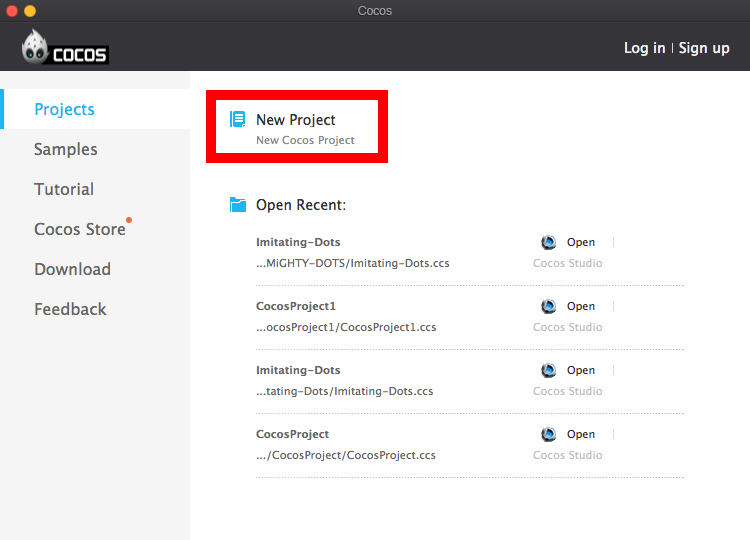Go to Cocos Store in sidebar

80,229
